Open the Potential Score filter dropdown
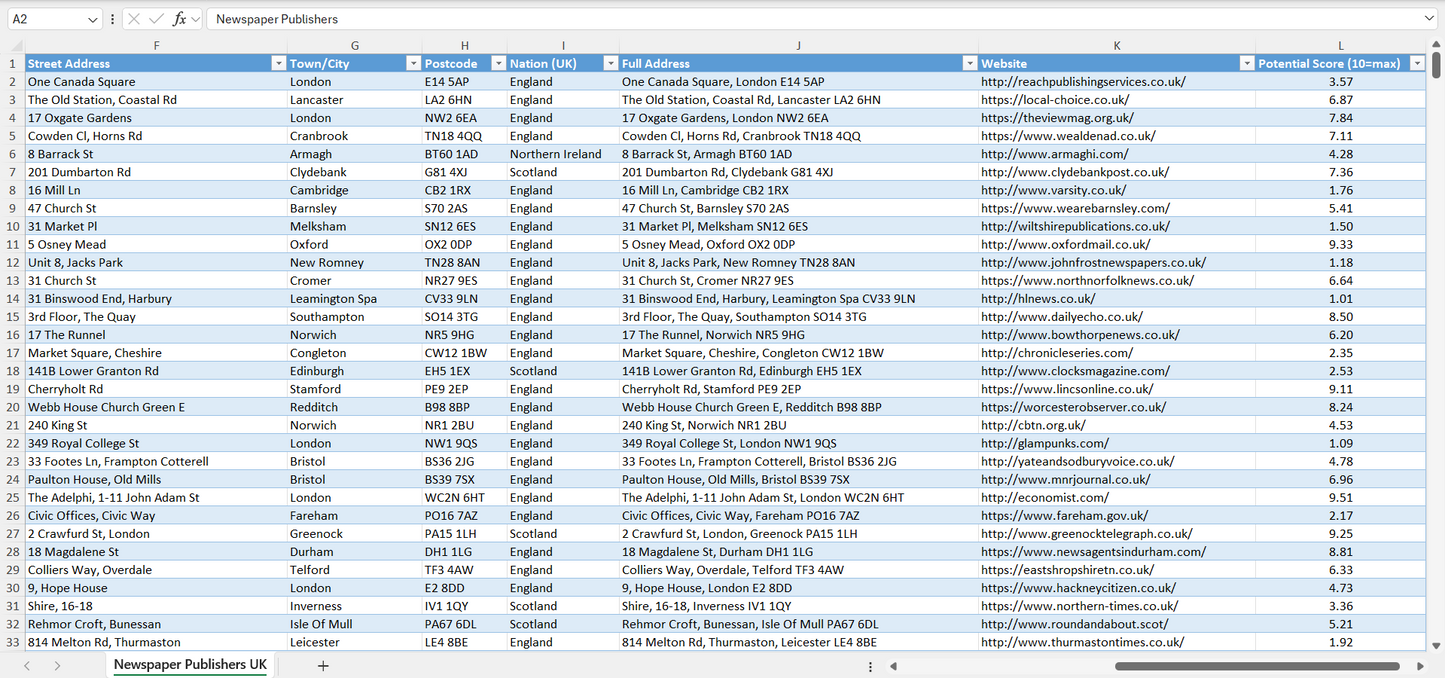Screen dimensions: 1445x678 tap(1417, 63)
